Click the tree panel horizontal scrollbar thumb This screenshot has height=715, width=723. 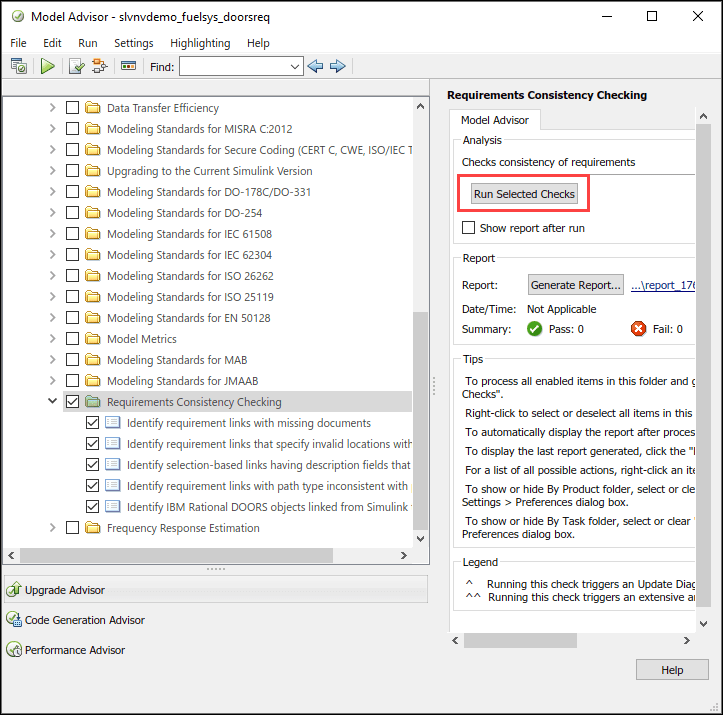click(x=176, y=555)
